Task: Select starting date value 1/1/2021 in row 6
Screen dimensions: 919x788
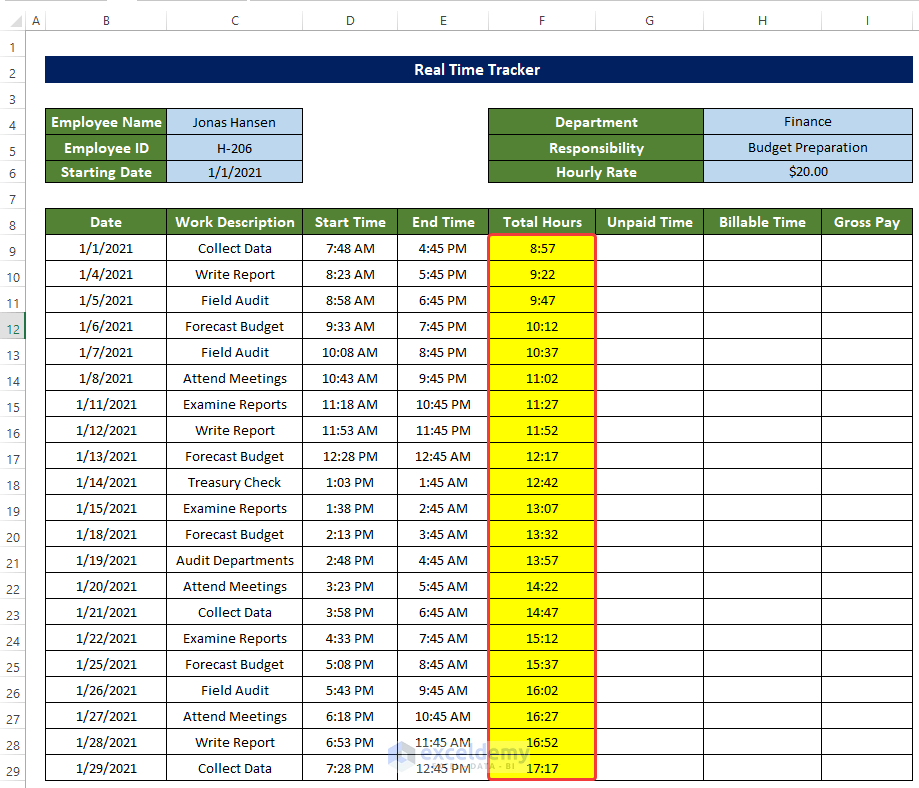Action: [234, 172]
